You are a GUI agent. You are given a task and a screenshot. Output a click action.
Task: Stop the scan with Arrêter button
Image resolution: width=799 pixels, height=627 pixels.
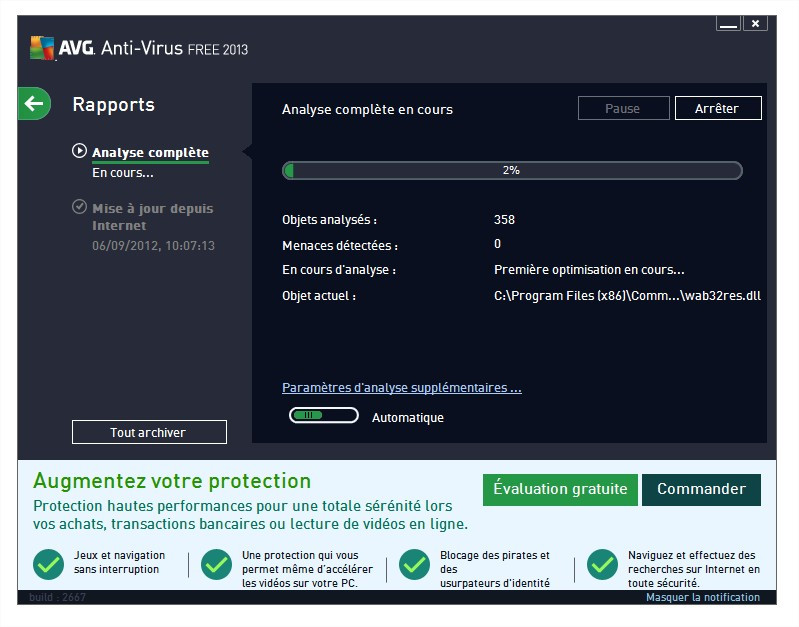click(x=717, y=108)
